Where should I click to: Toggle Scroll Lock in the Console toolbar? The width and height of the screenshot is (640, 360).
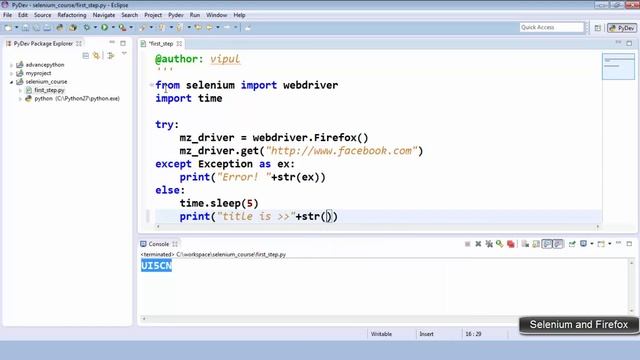coord(536,244)
